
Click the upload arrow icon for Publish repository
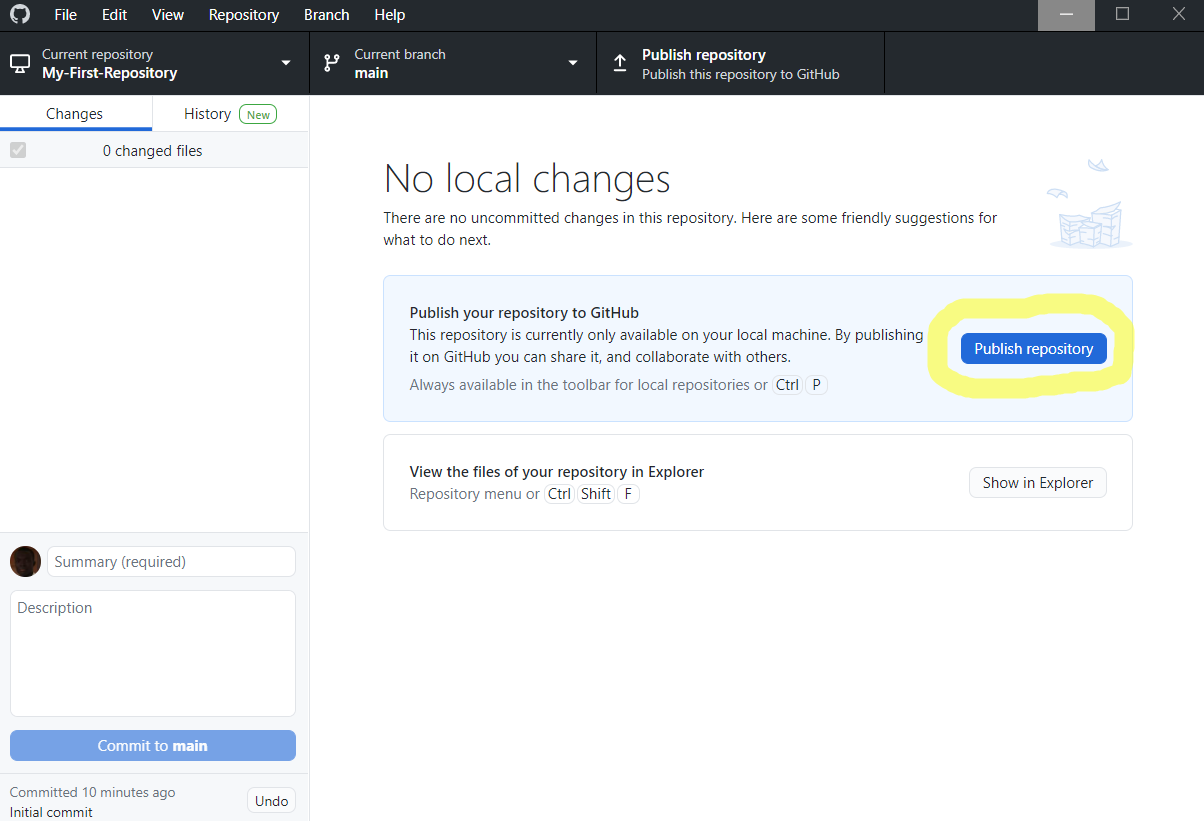[x=620, y=63]
